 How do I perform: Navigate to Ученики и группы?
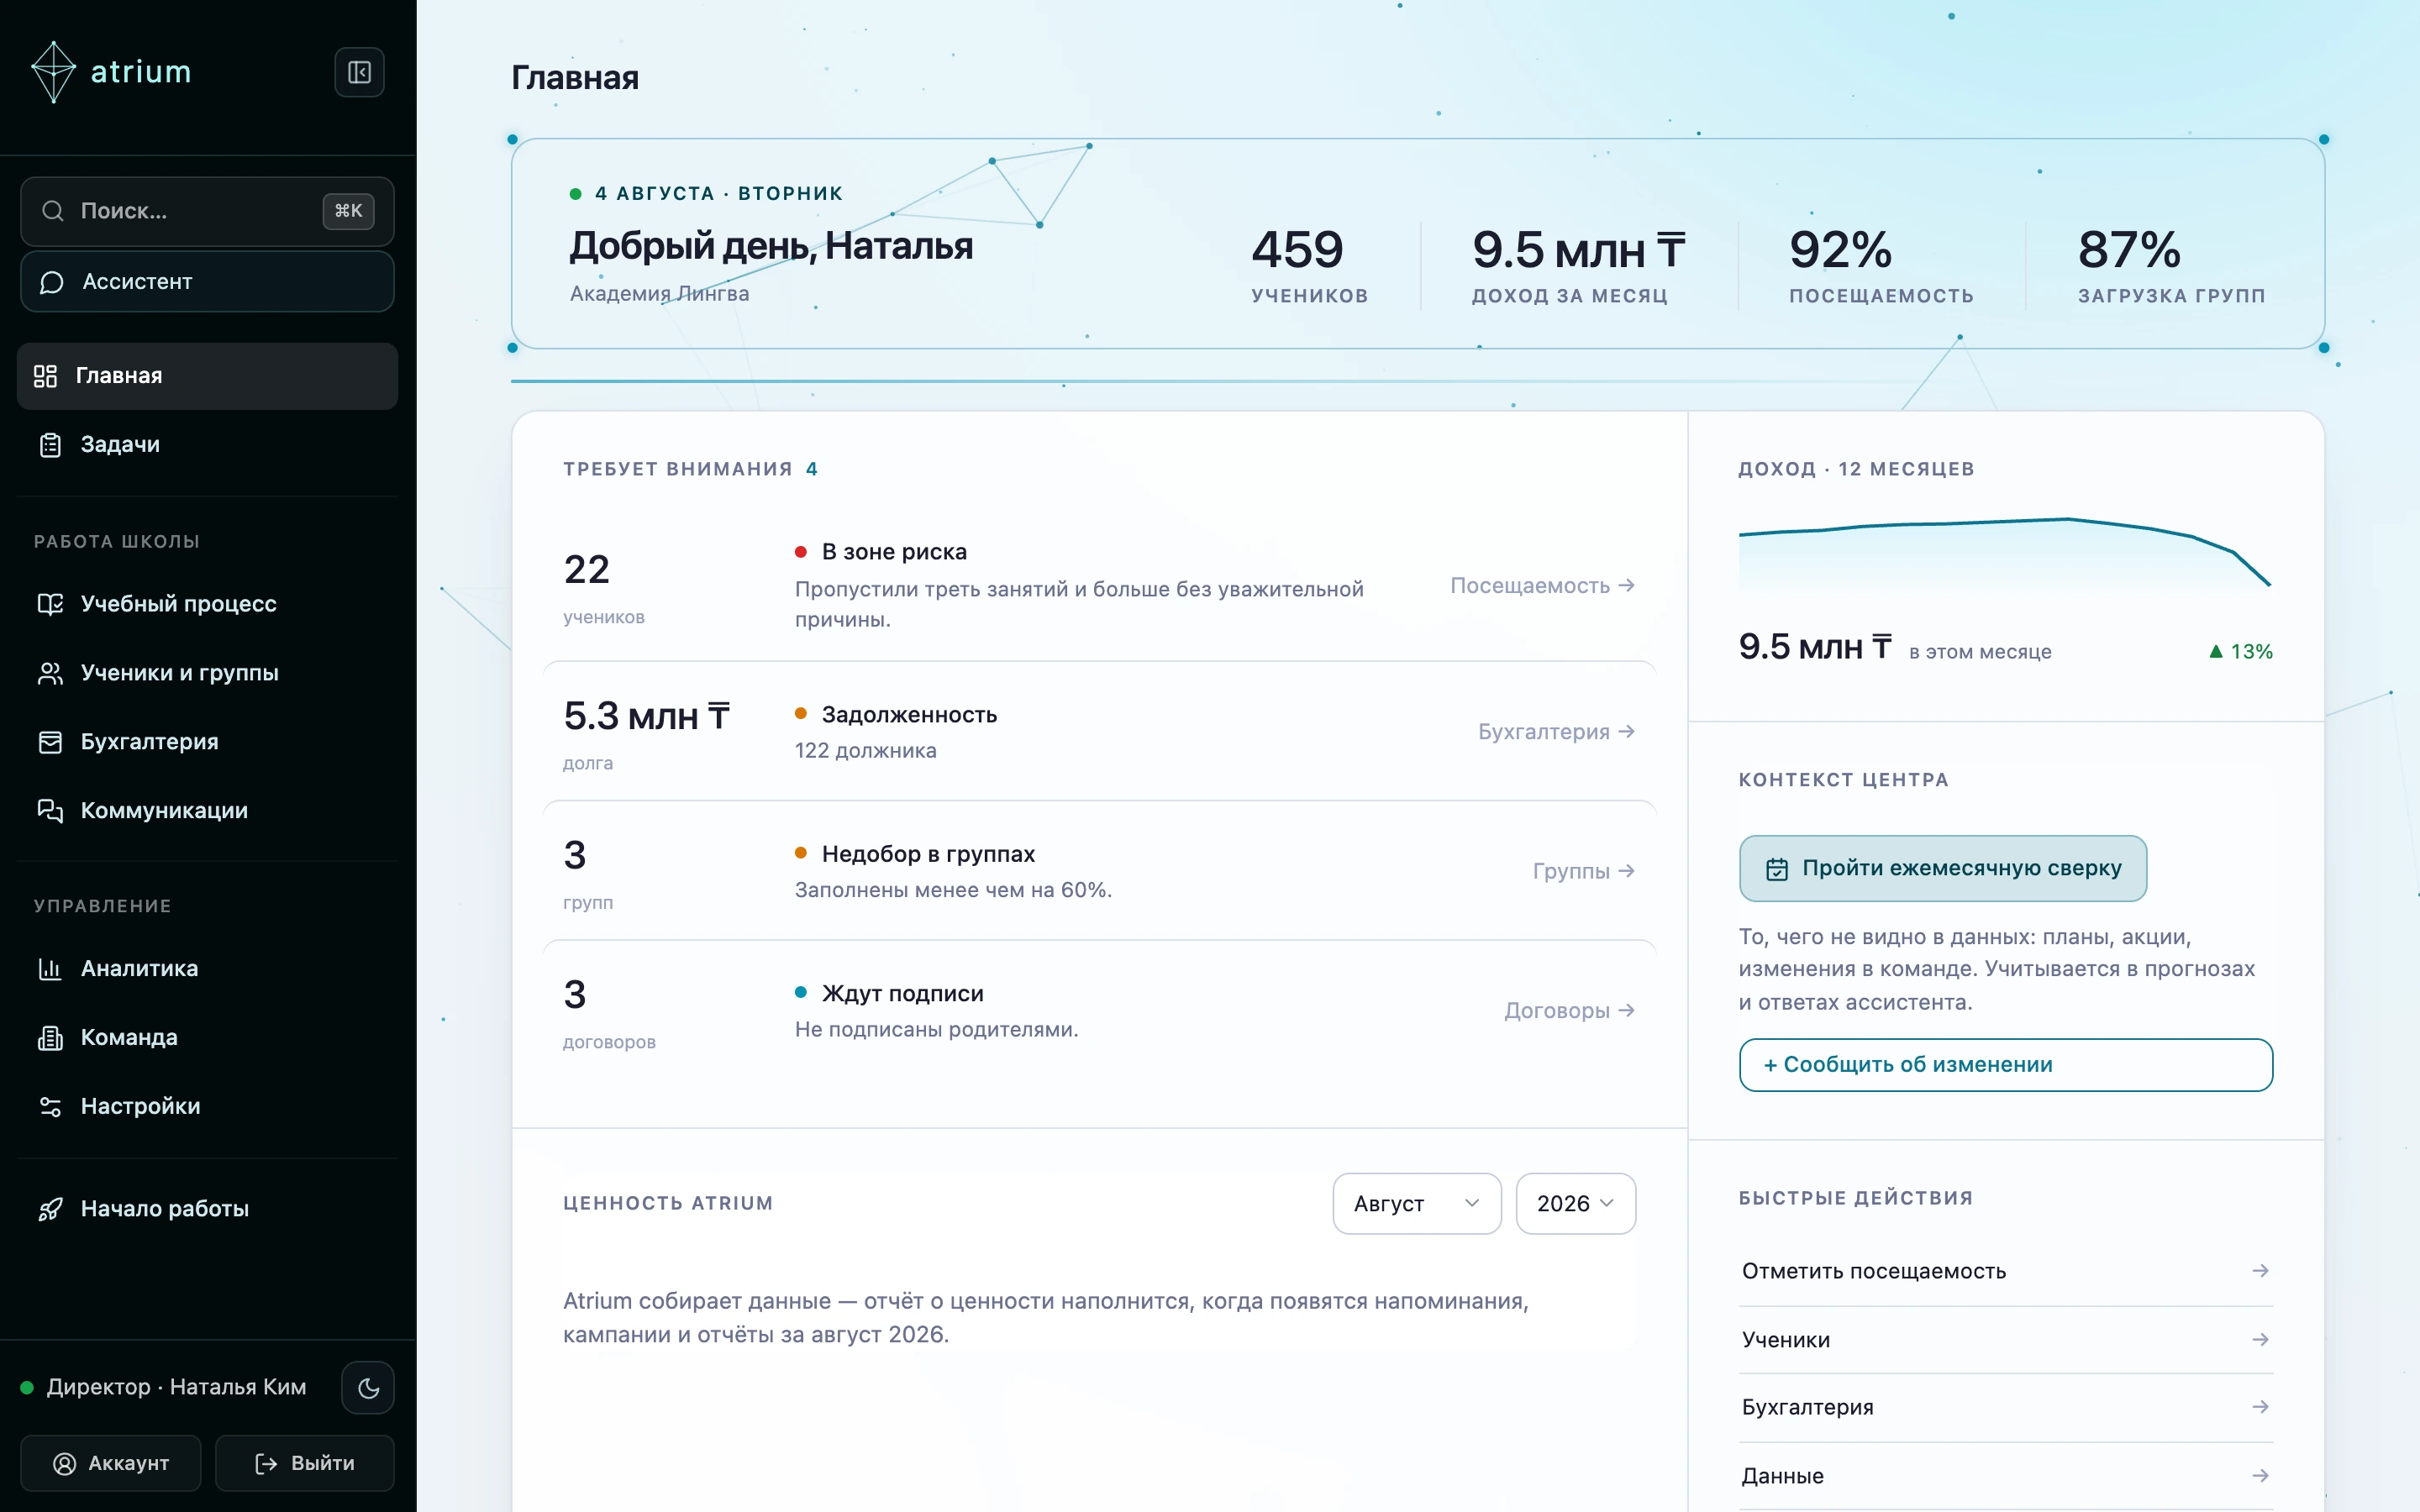(x=208, y=673)
